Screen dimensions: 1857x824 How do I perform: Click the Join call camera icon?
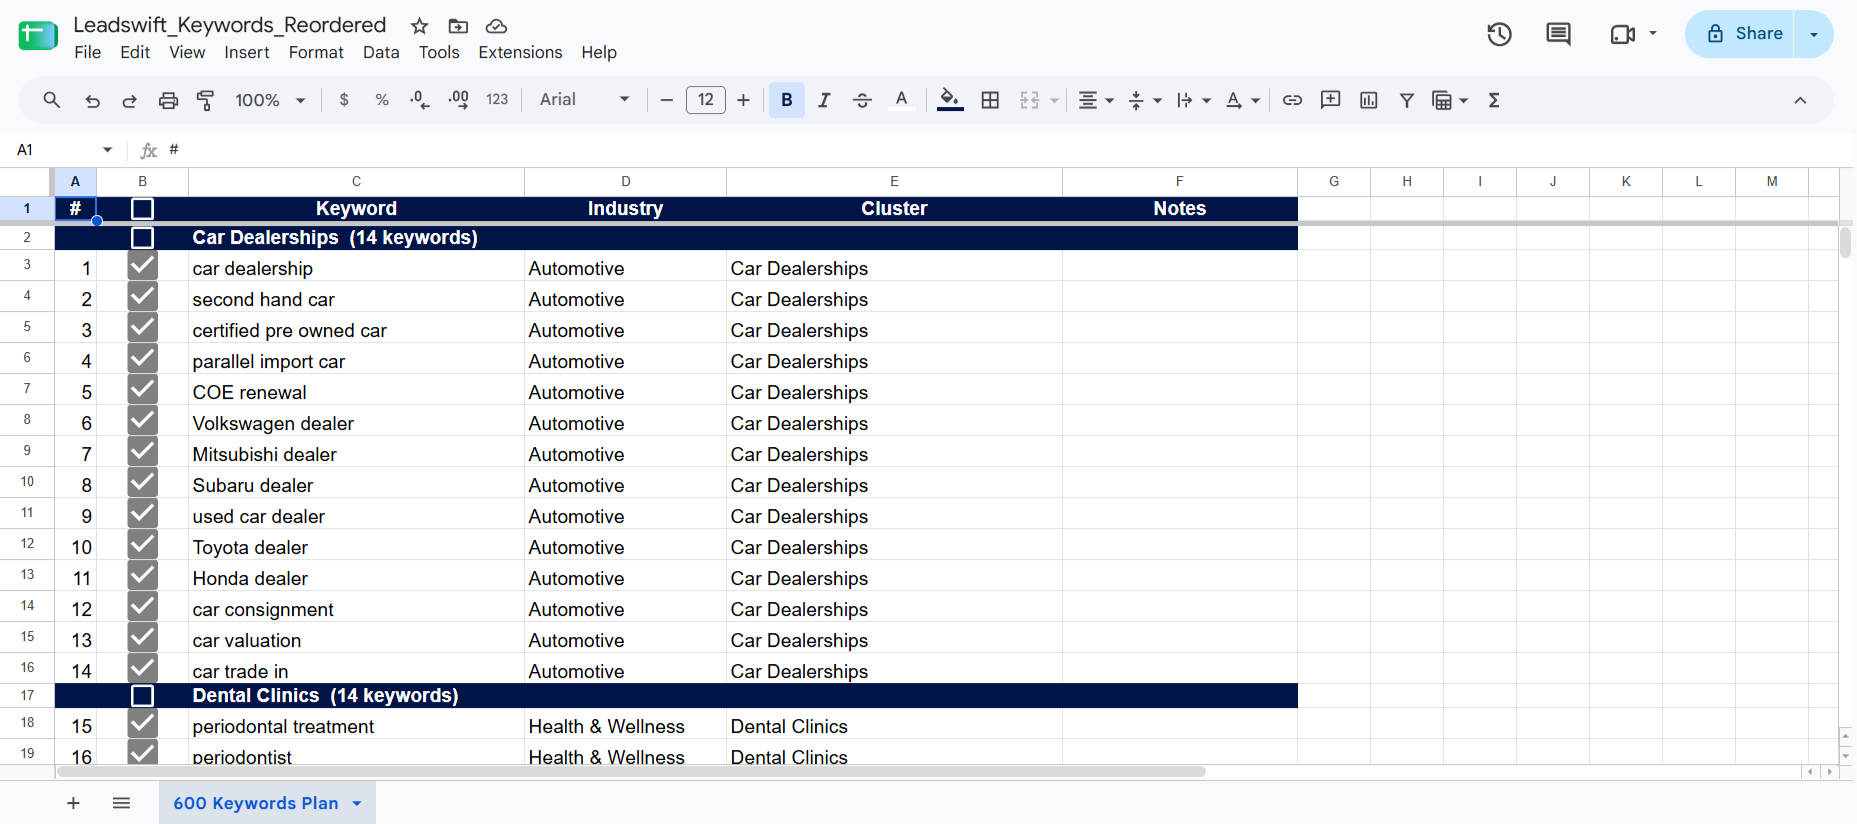click(x=1622, y=34)
